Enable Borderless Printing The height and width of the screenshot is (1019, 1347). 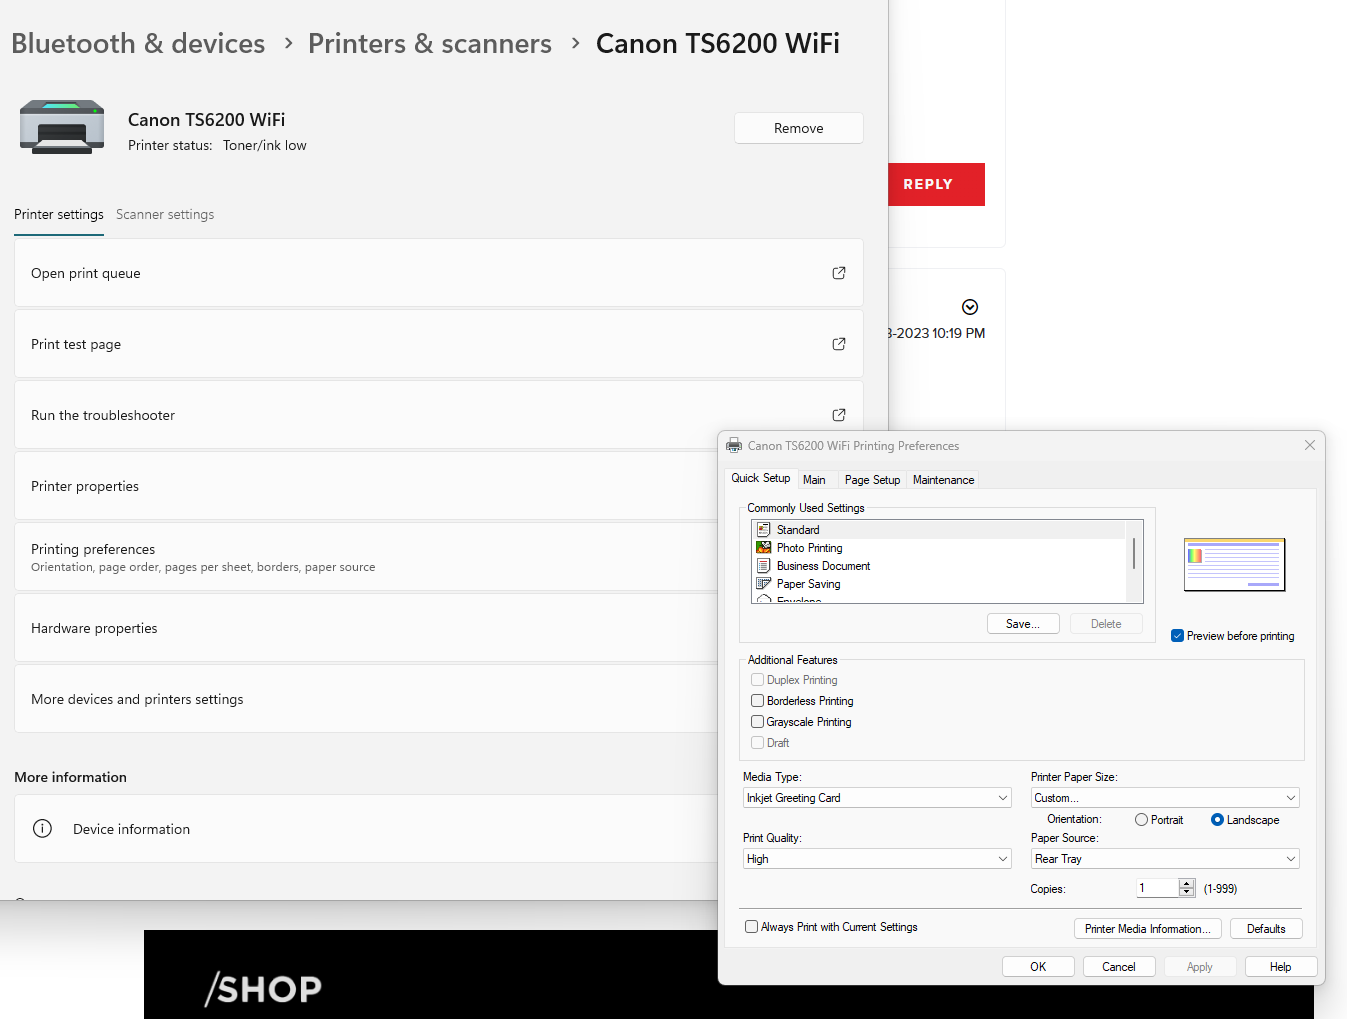pos(757,700)
